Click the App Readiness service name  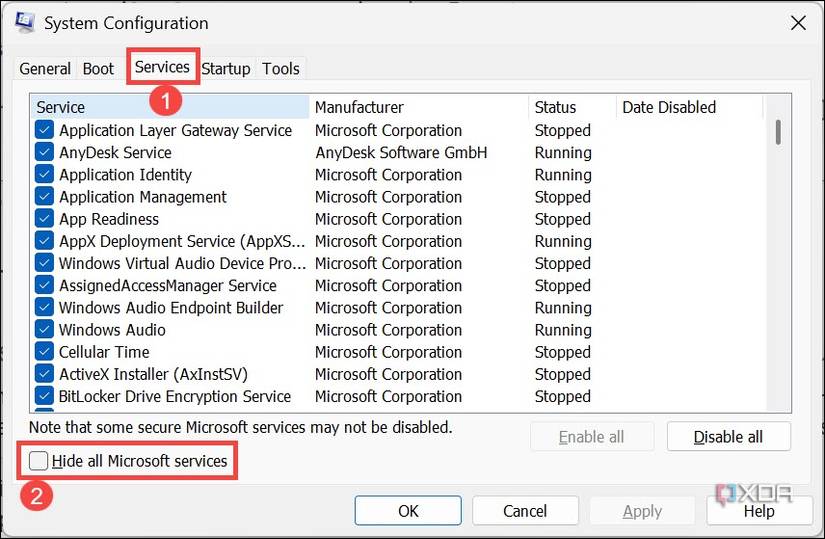point(109,218)
